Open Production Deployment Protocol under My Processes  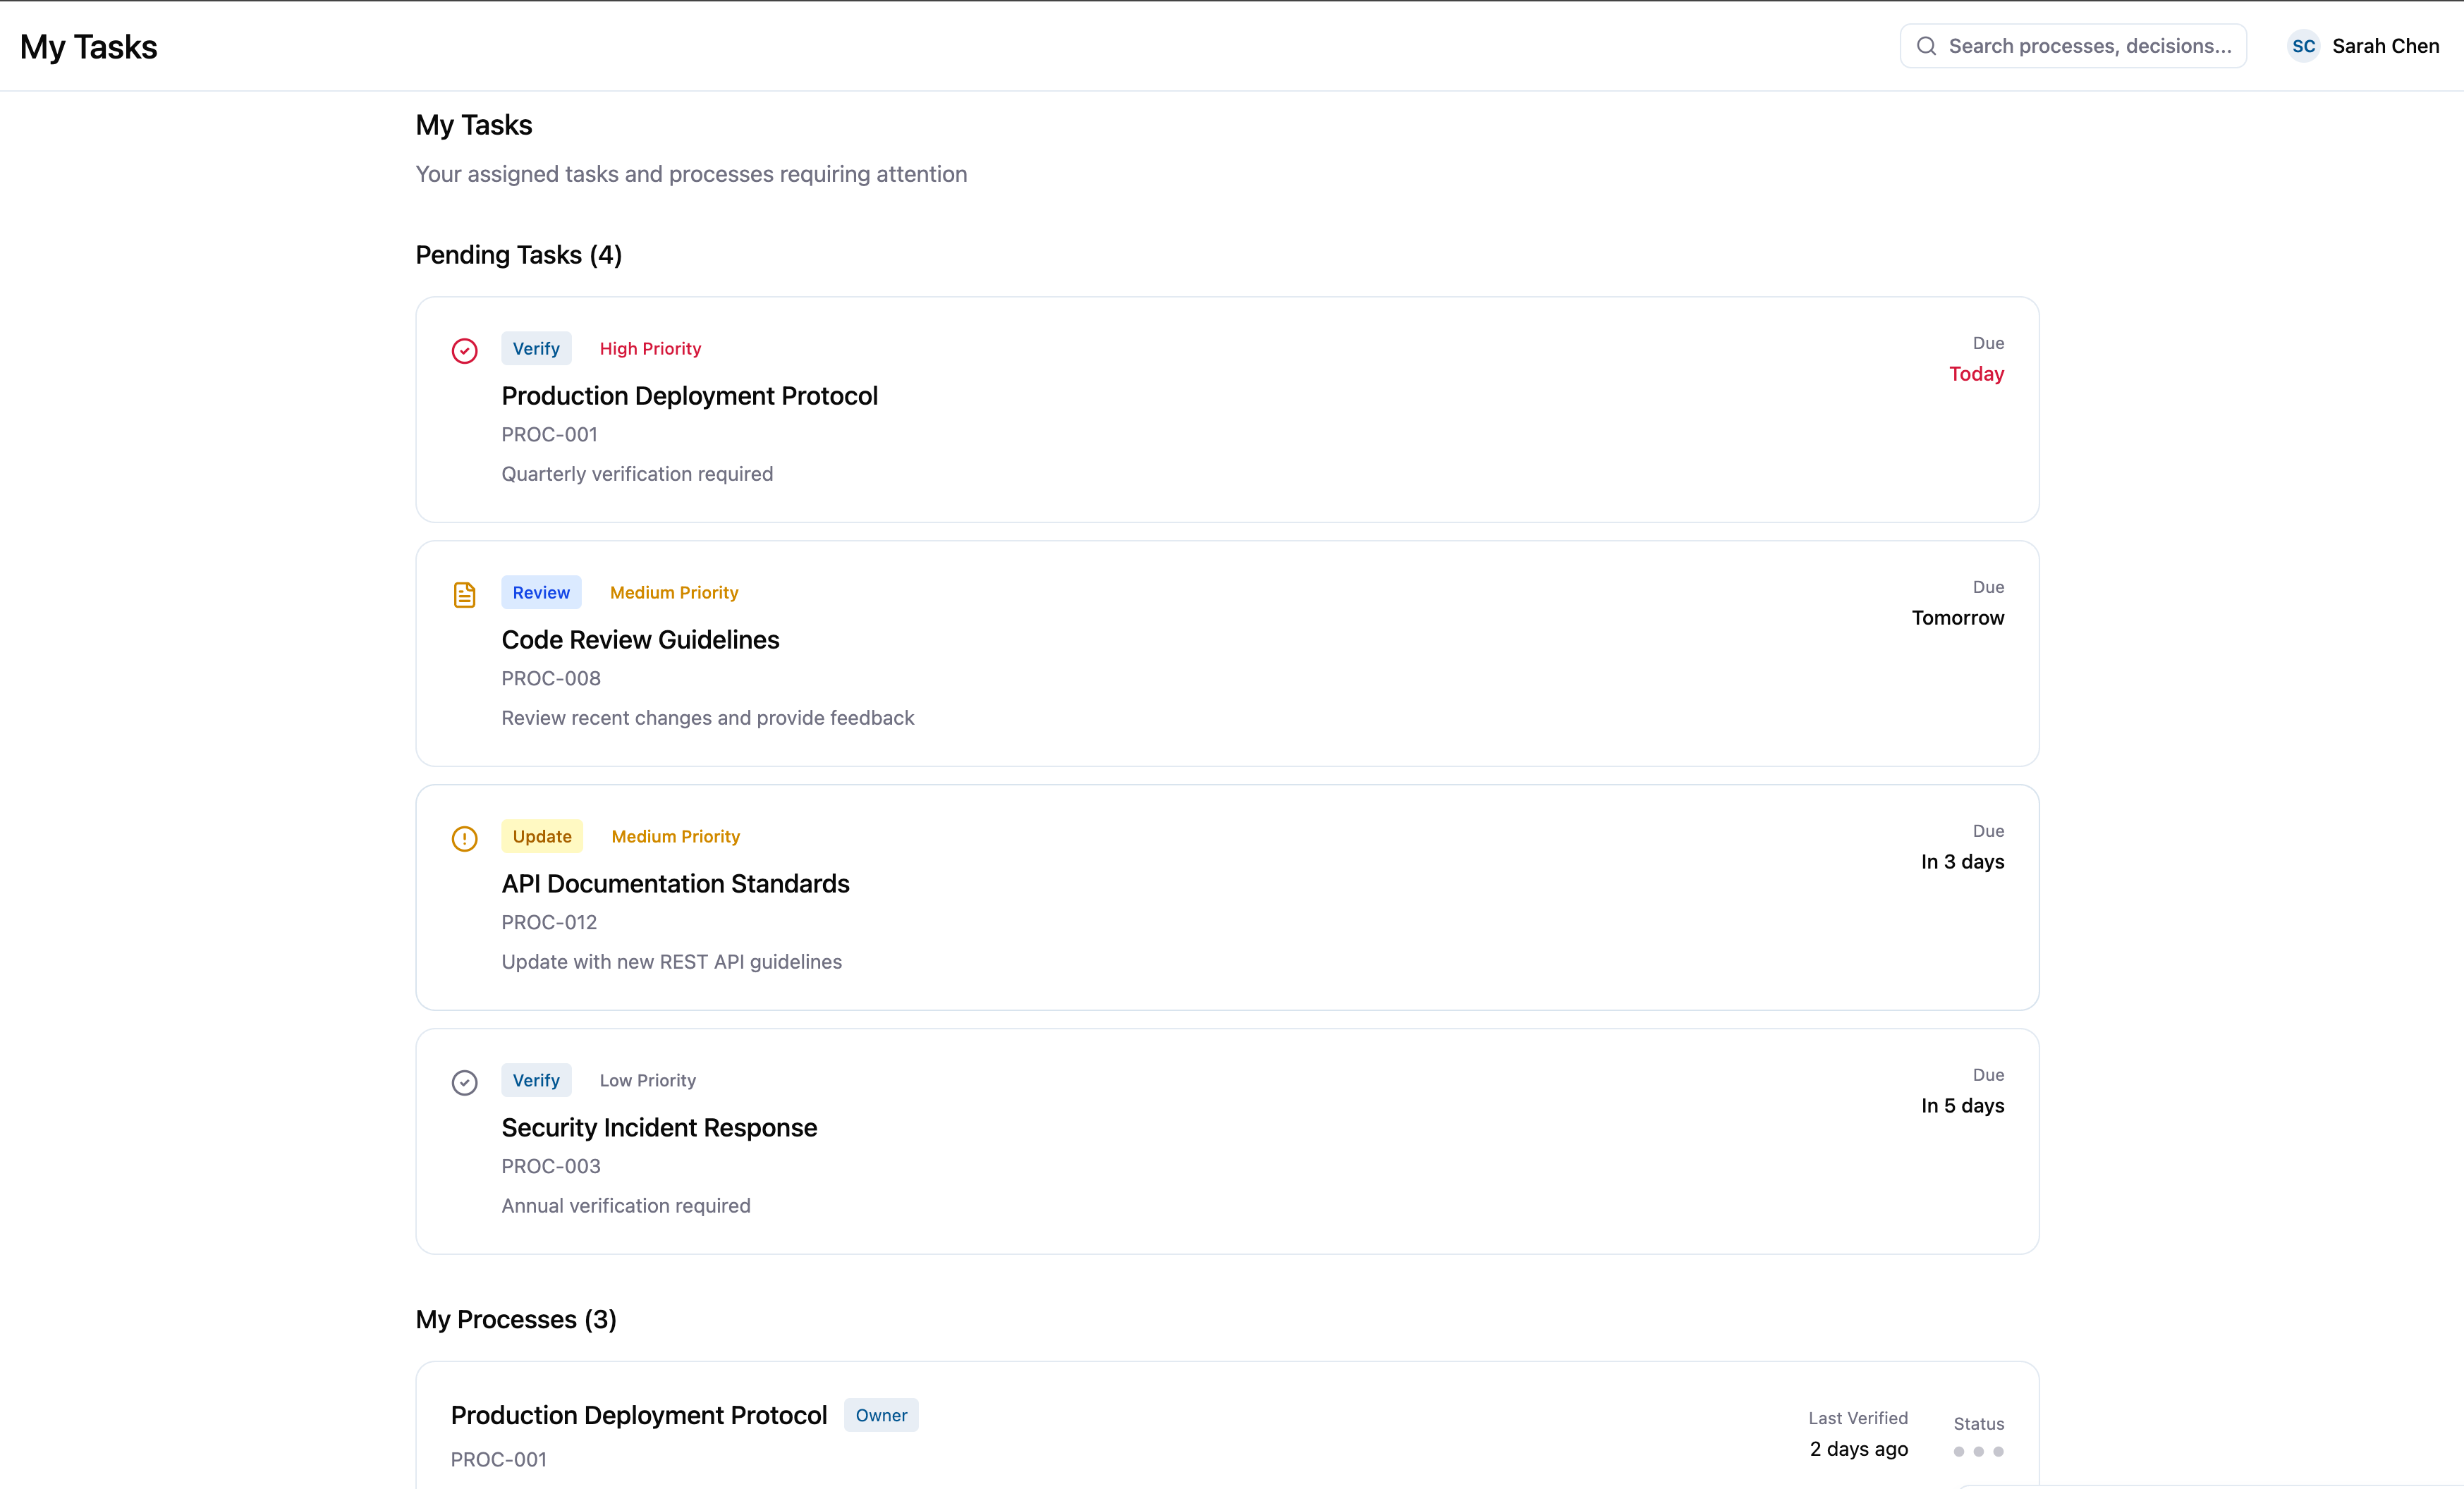click(x=638, y=1415)
